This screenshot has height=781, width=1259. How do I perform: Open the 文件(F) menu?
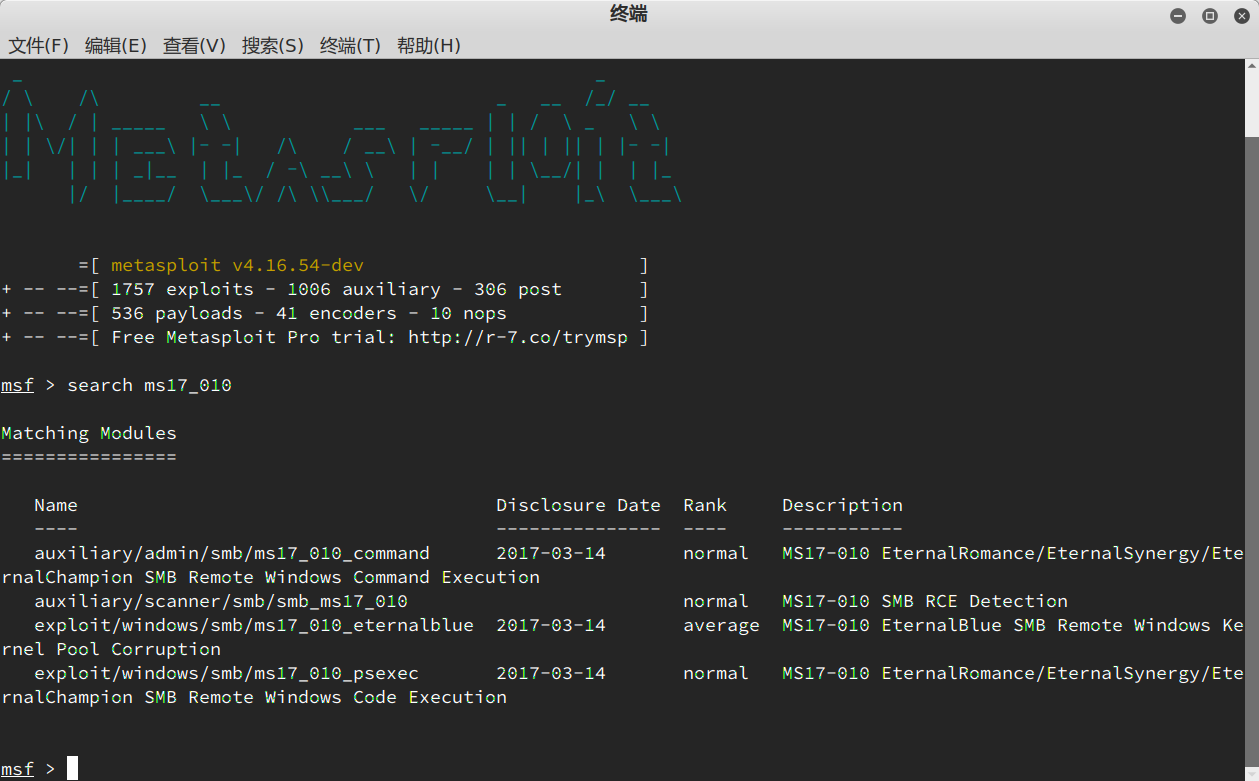39,45
